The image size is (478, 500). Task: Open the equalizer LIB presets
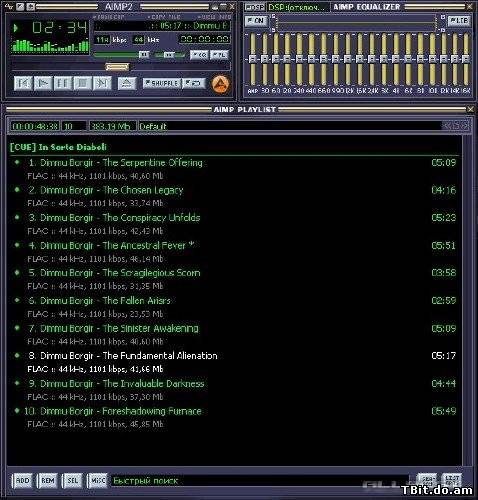click(x=460, y=21)
